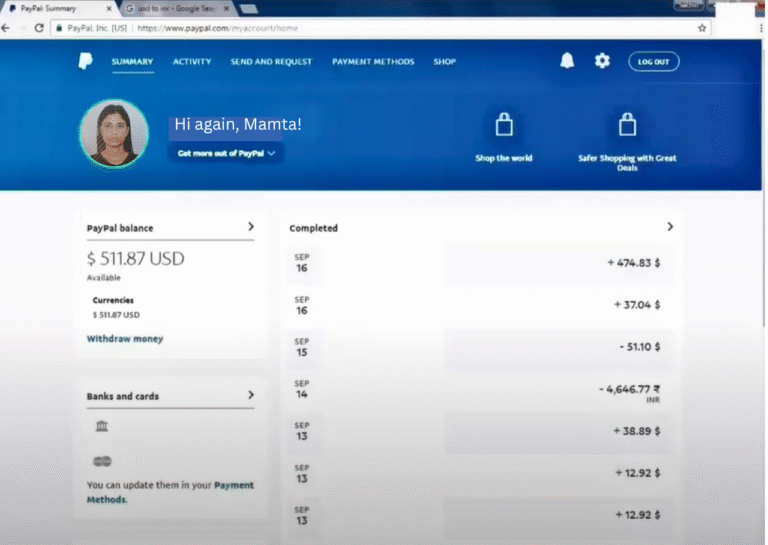Close the usd to inr Google Search tab
Screen dimensions: 768x545
(x=226, y=8)
